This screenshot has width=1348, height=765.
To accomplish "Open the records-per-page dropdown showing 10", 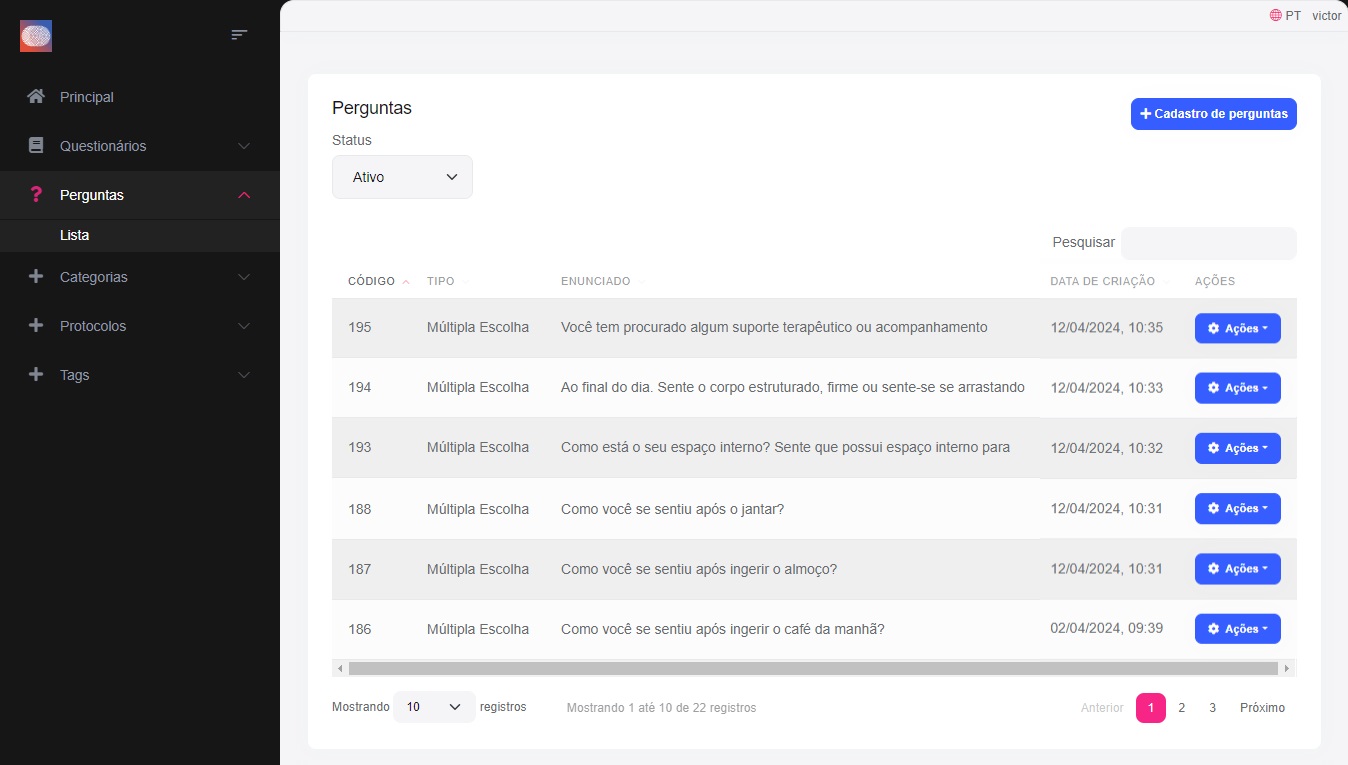I will tap(434, 707).
